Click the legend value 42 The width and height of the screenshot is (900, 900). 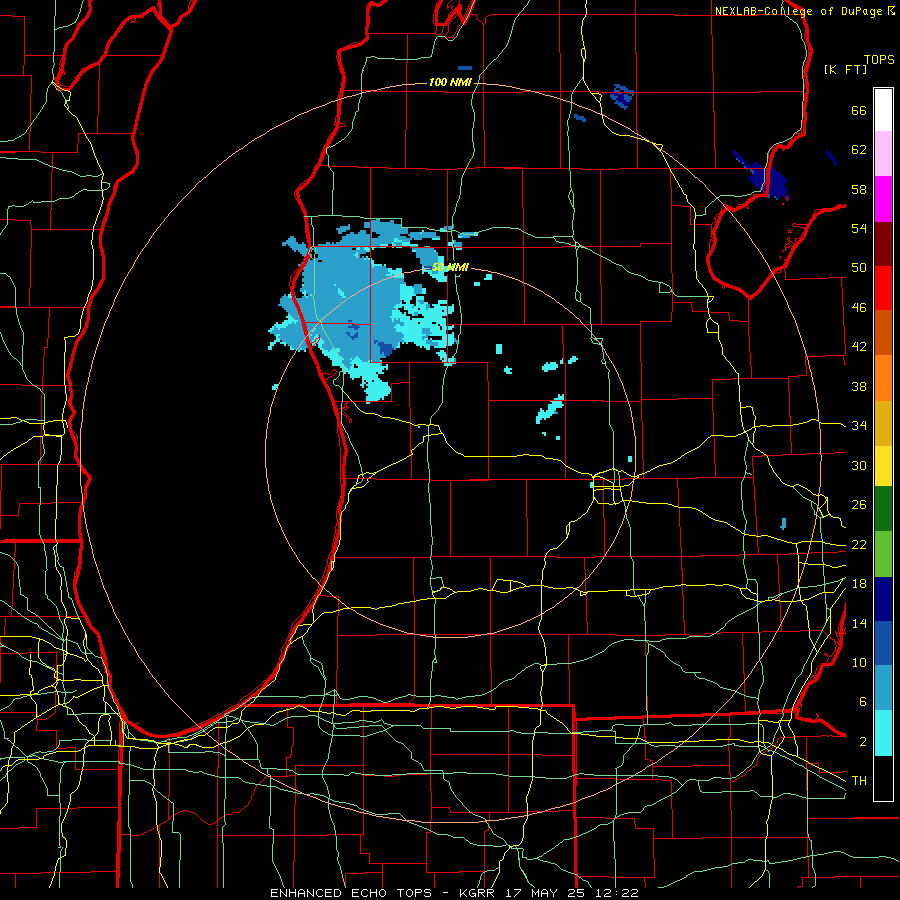pyautogui.click(x=859, y=347)
